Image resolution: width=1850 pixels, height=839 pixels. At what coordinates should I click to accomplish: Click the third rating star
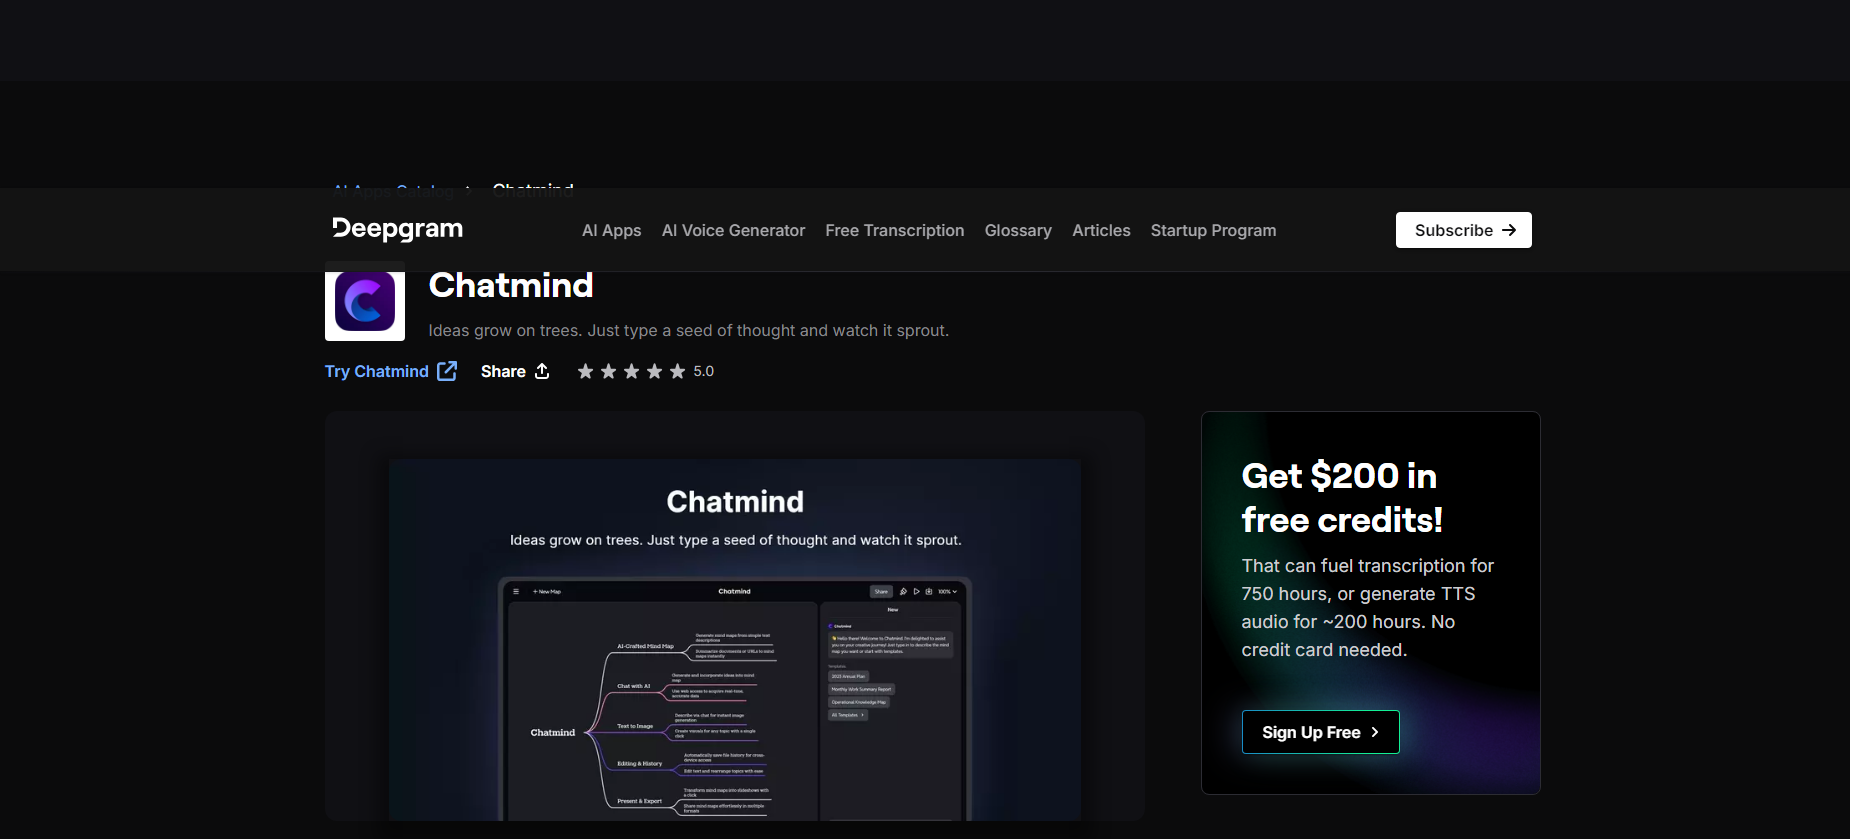[x=631, y=371]
